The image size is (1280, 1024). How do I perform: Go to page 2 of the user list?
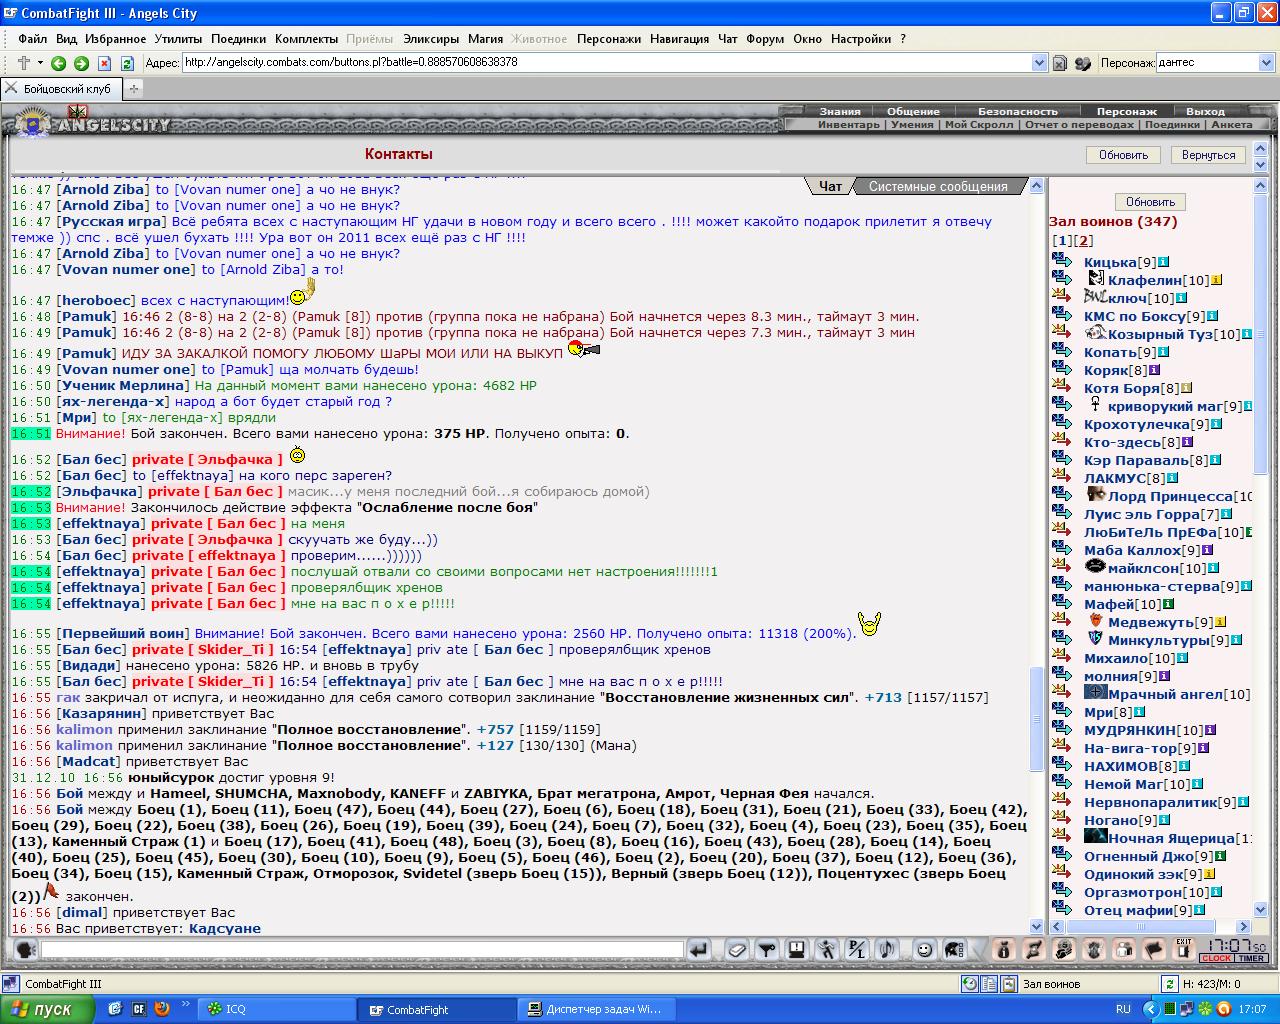pyautogui.click(x=1085, y=241)
